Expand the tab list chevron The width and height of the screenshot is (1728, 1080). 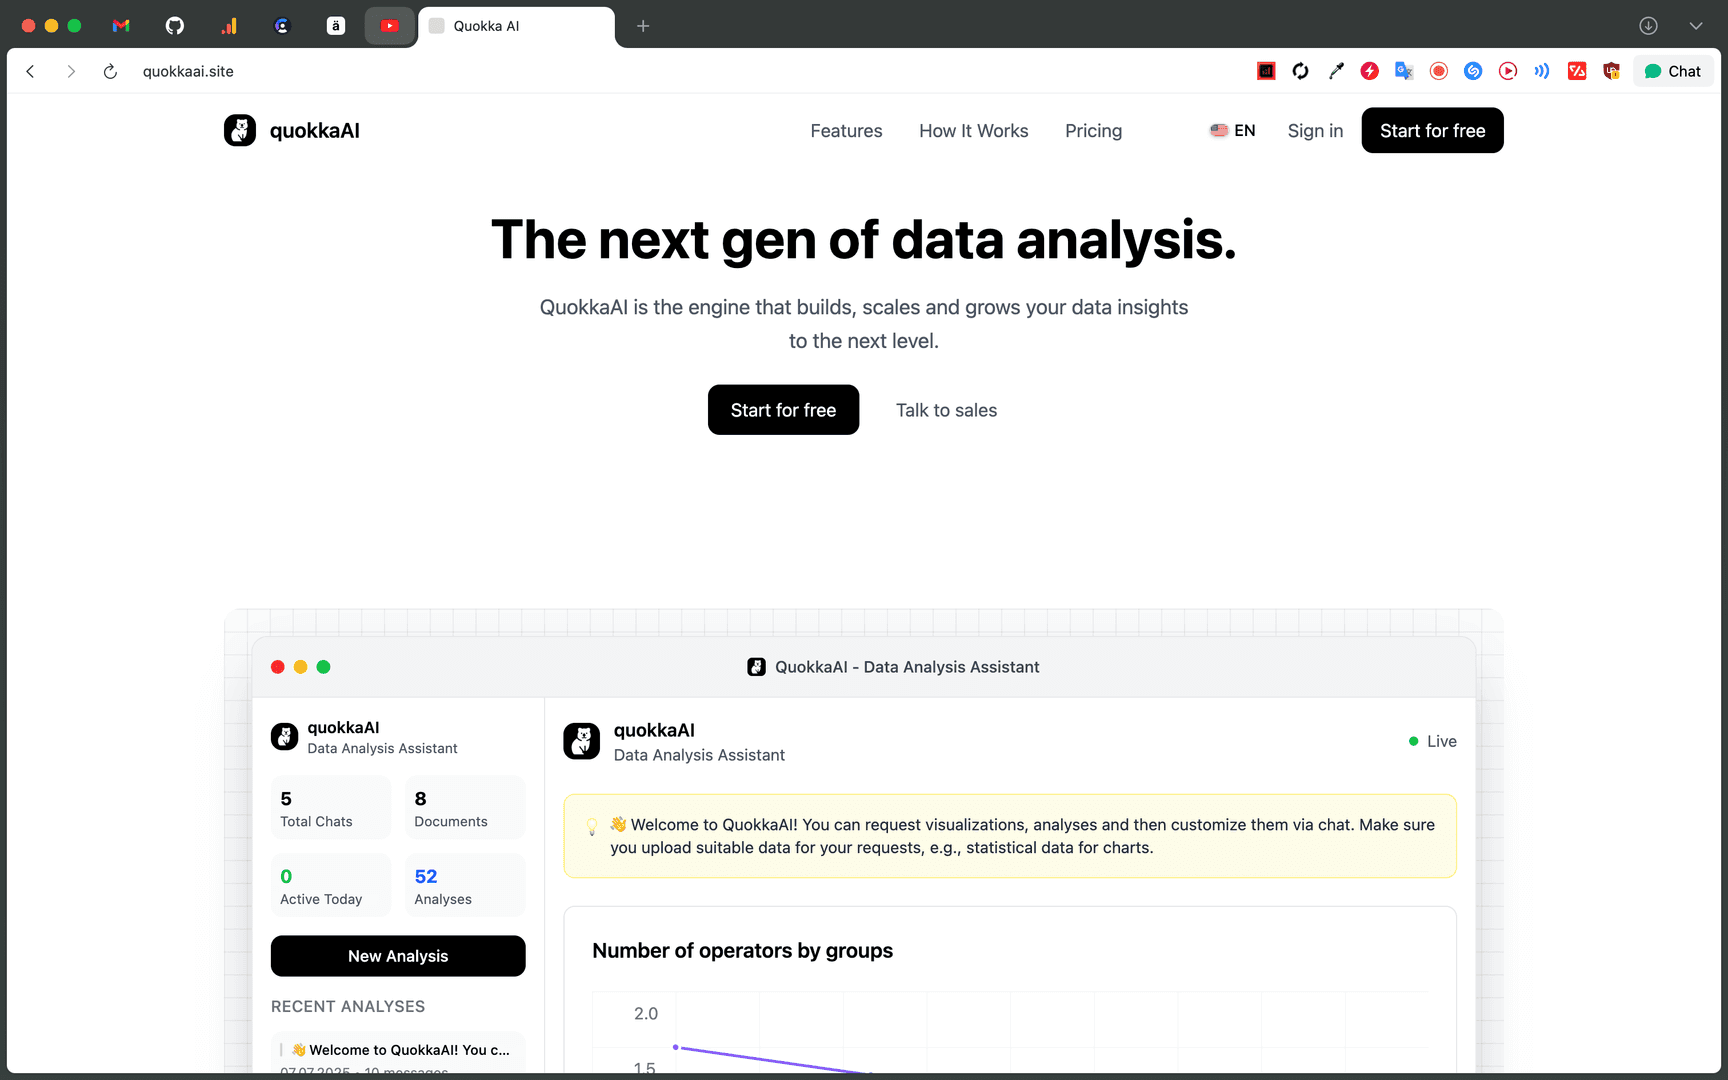tap(1696, 26)
